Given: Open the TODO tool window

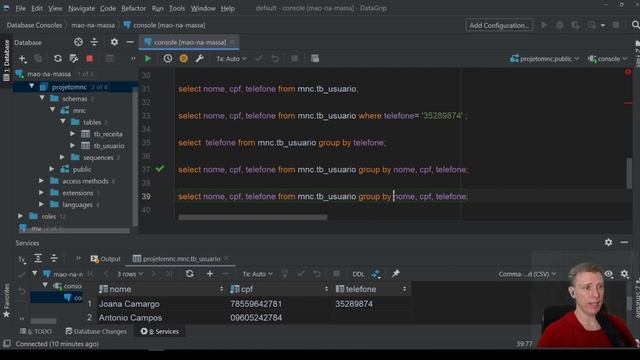Looking at the screenshot, I should coord(36,331).
